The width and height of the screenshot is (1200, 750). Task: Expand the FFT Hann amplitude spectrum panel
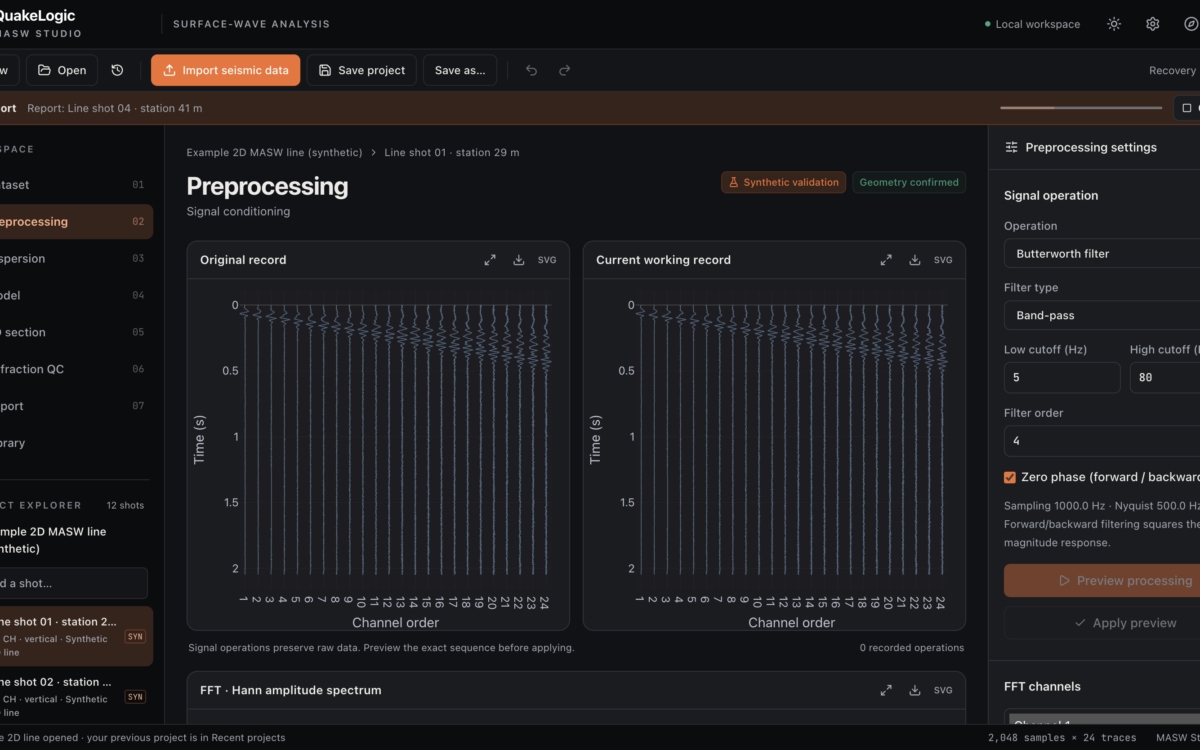[886, 690]
